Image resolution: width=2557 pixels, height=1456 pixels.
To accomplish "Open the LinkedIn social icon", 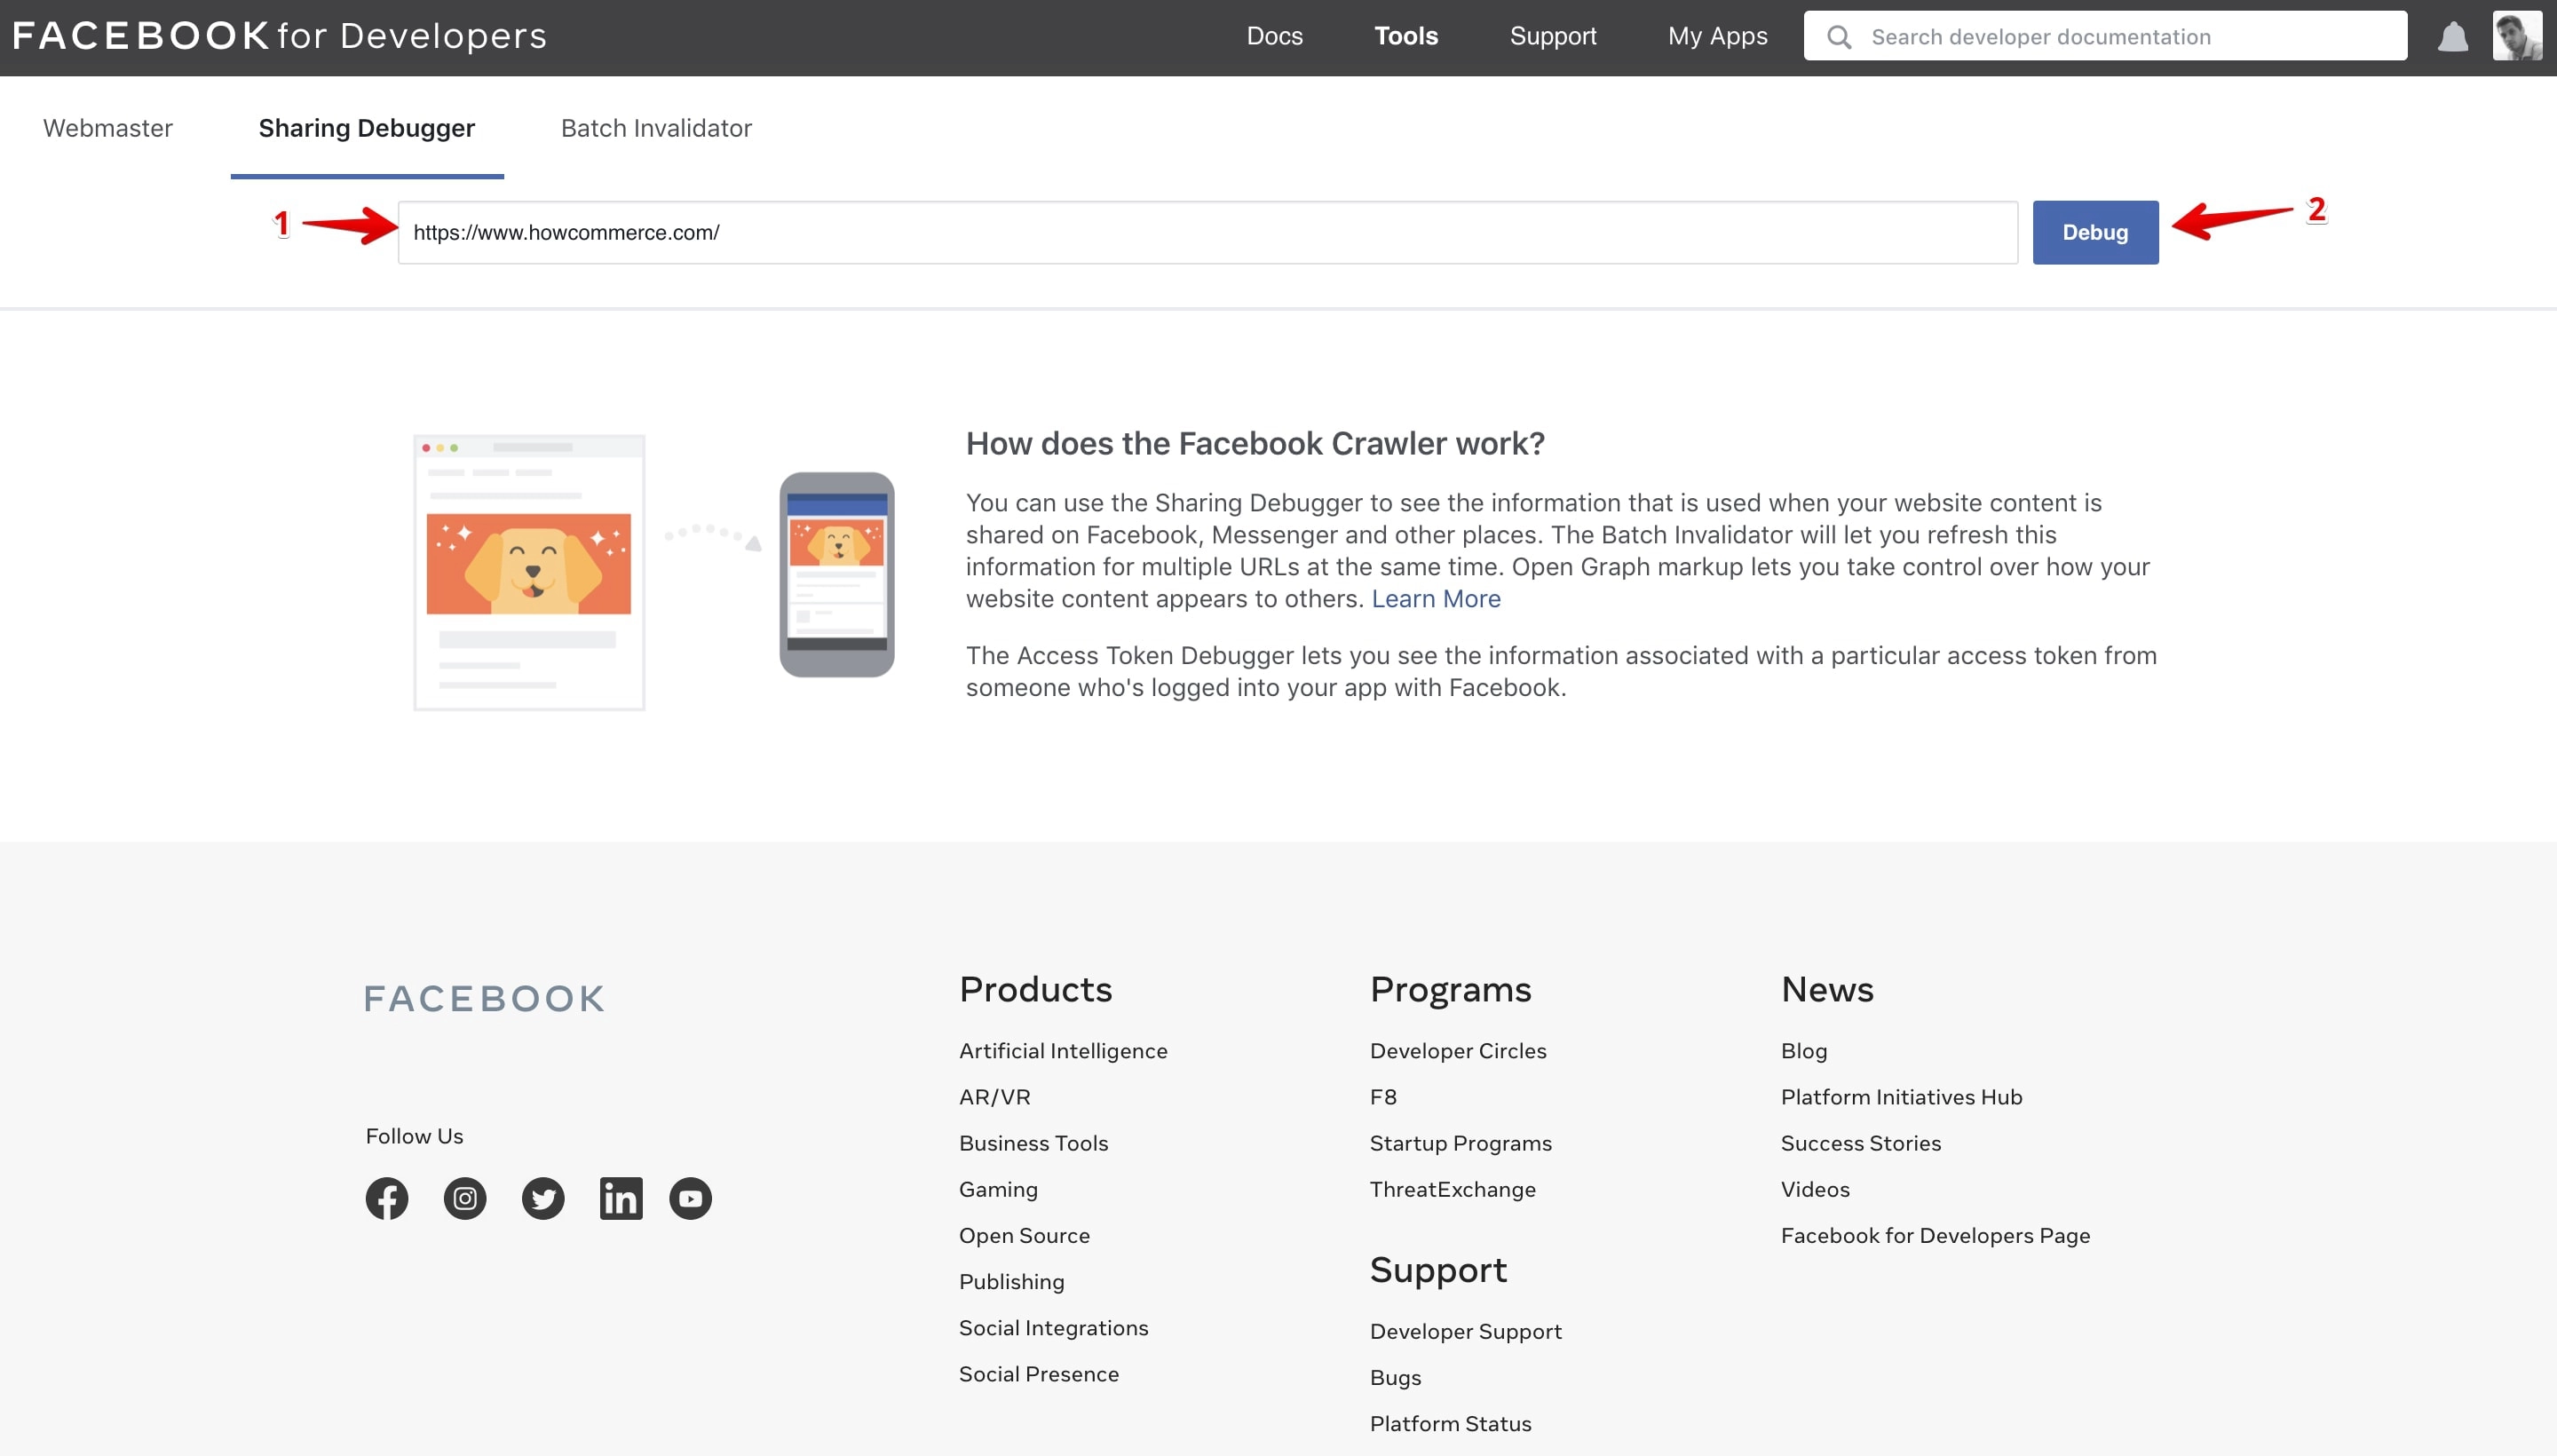I will click(621, 1198).
